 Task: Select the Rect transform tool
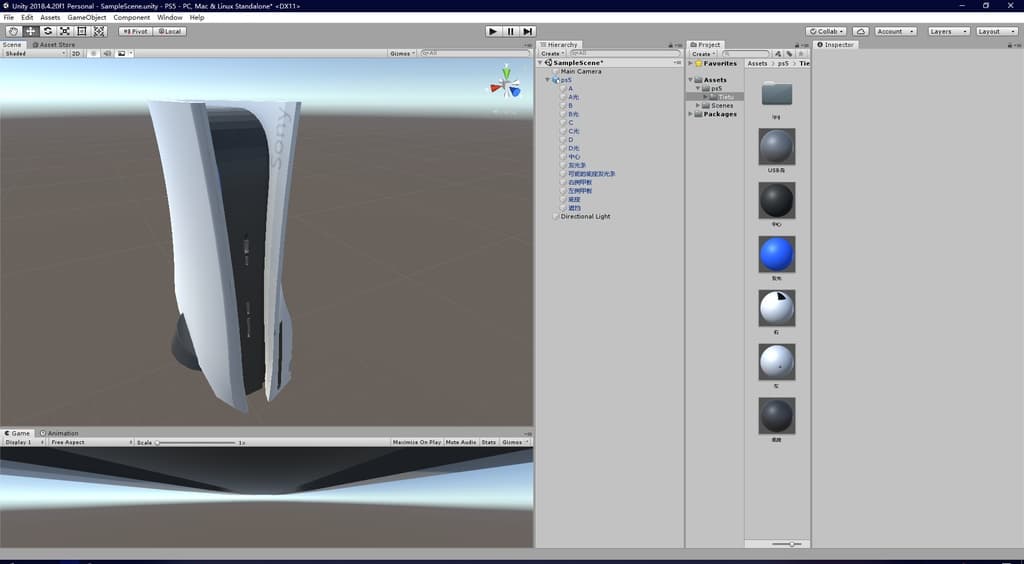click(81, 31)
